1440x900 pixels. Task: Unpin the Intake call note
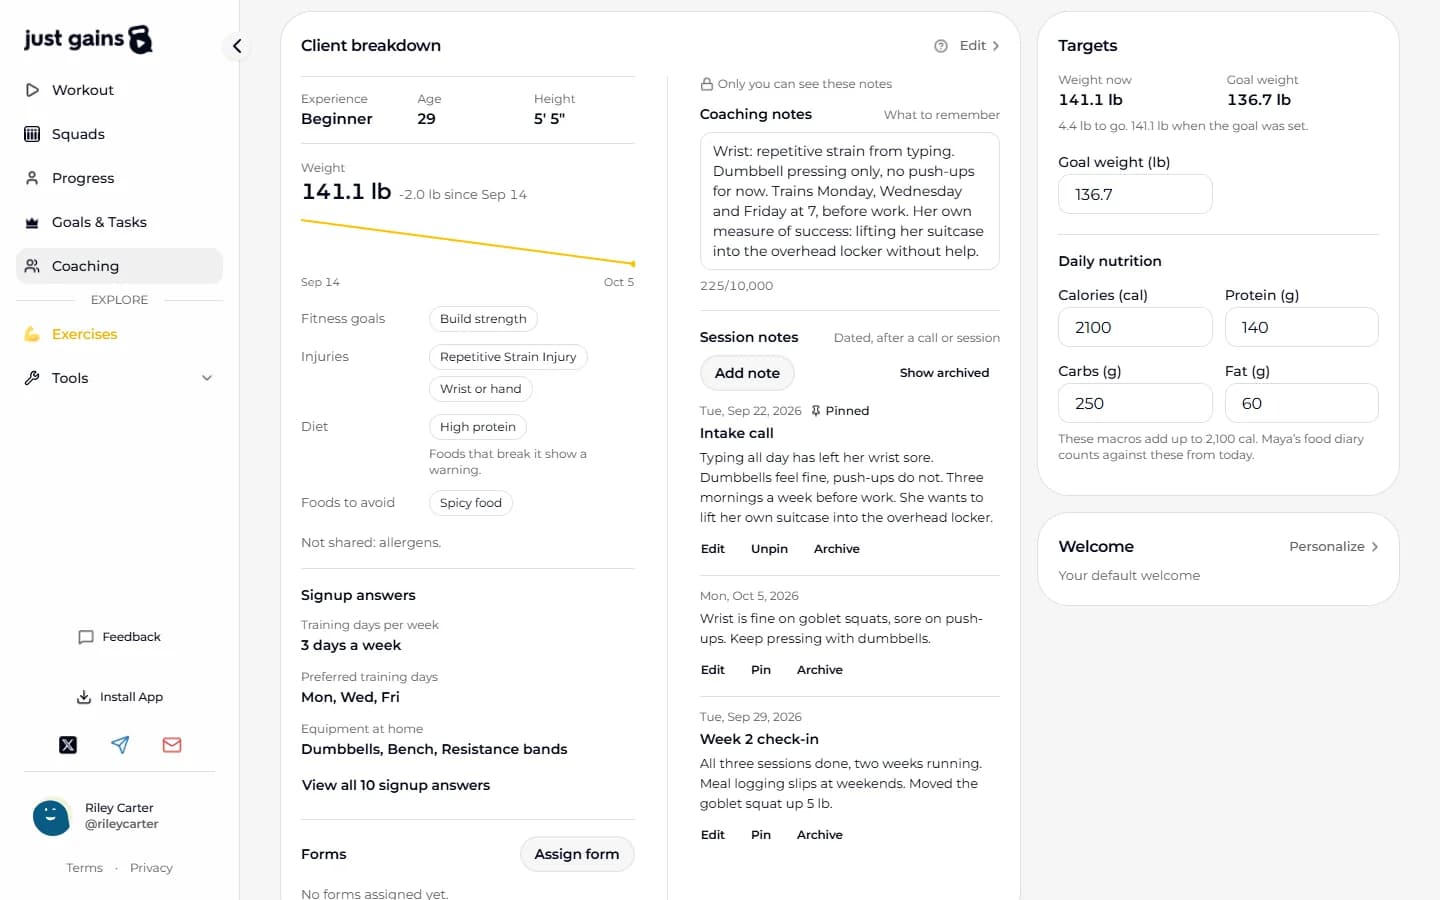coord(770,549)
